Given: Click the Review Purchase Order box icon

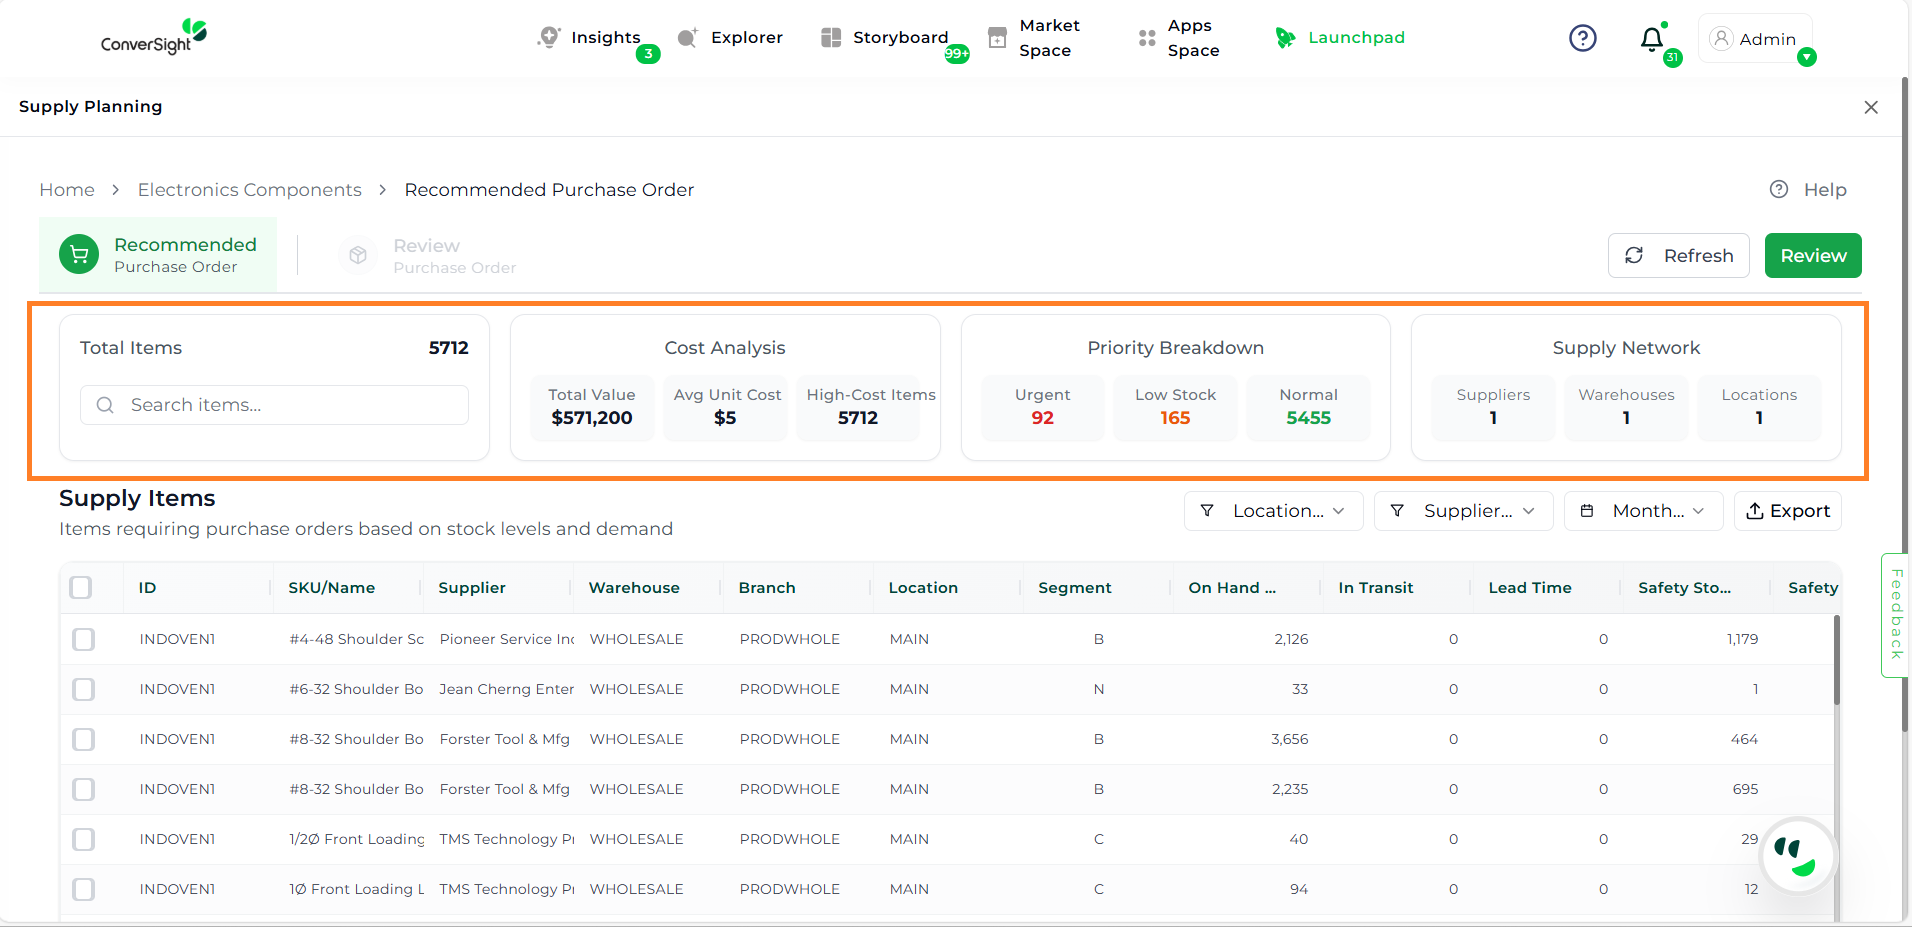Looking at the screenshot, I should coord(358,256).
